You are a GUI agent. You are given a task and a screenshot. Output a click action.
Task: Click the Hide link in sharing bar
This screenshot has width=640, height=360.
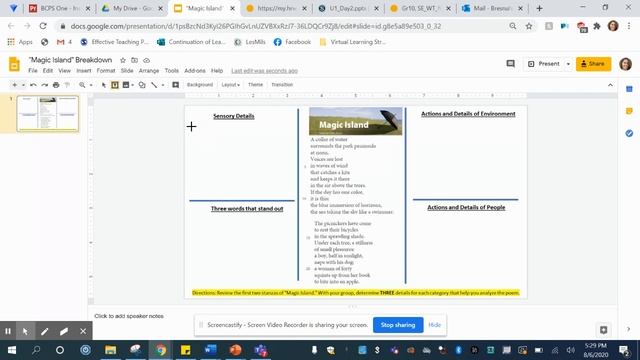point(435,325)
